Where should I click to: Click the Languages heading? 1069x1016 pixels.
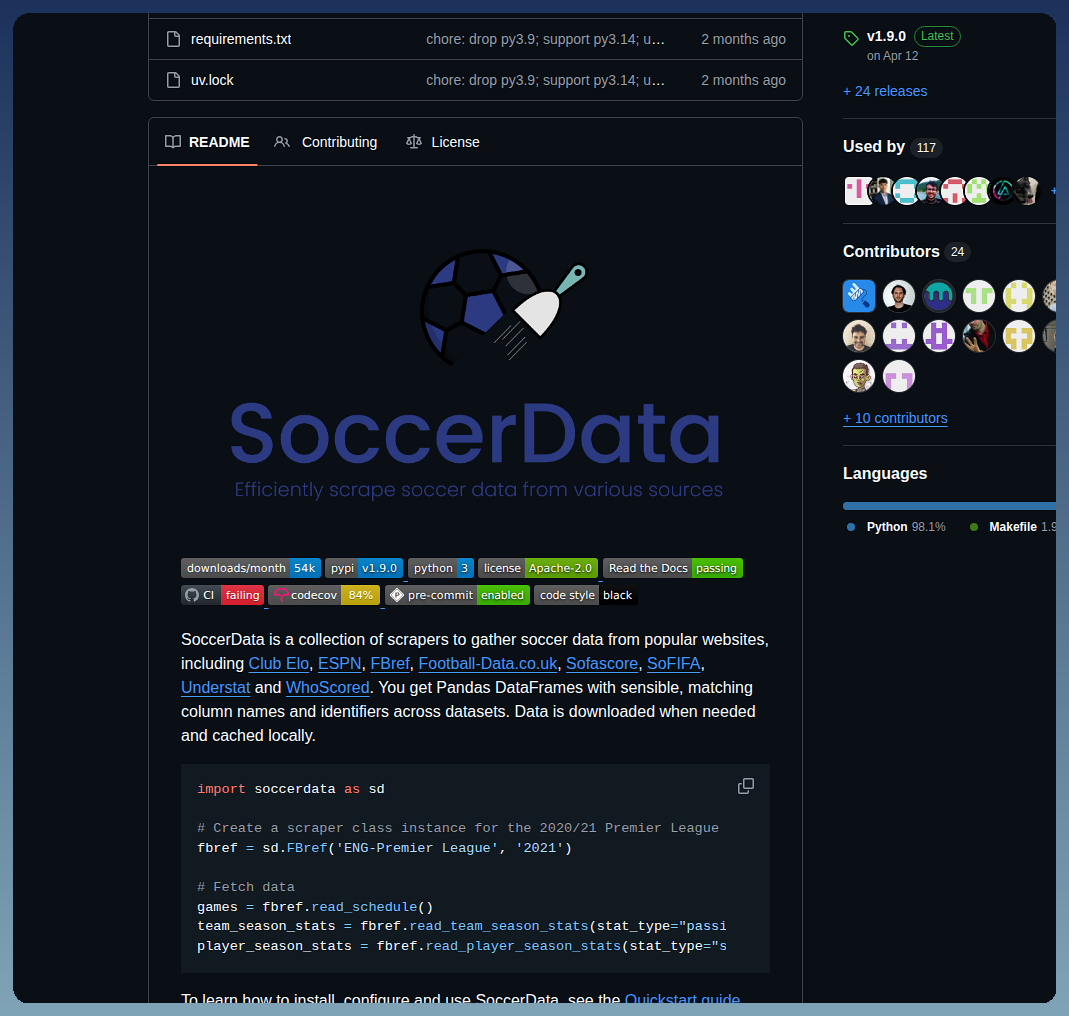coord(885,474)
